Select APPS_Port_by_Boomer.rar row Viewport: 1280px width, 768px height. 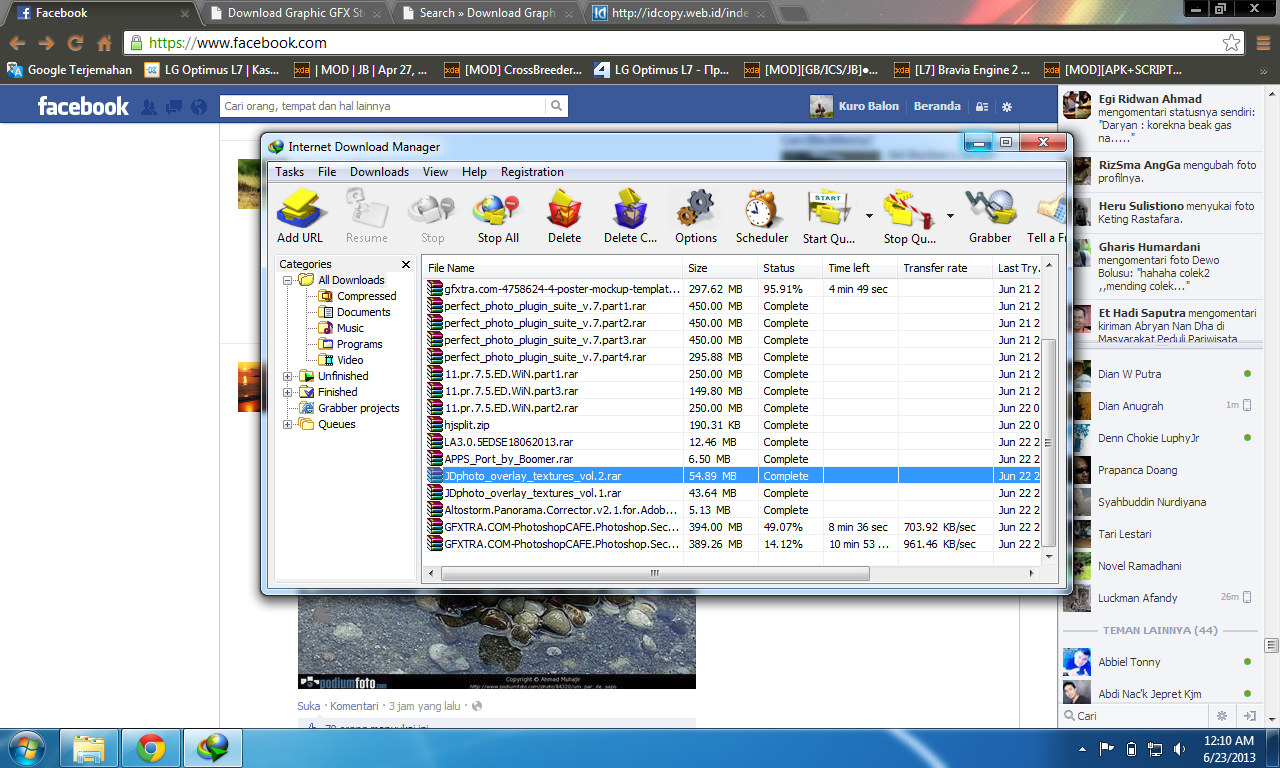pyautogui.click(x=733, y=459)
